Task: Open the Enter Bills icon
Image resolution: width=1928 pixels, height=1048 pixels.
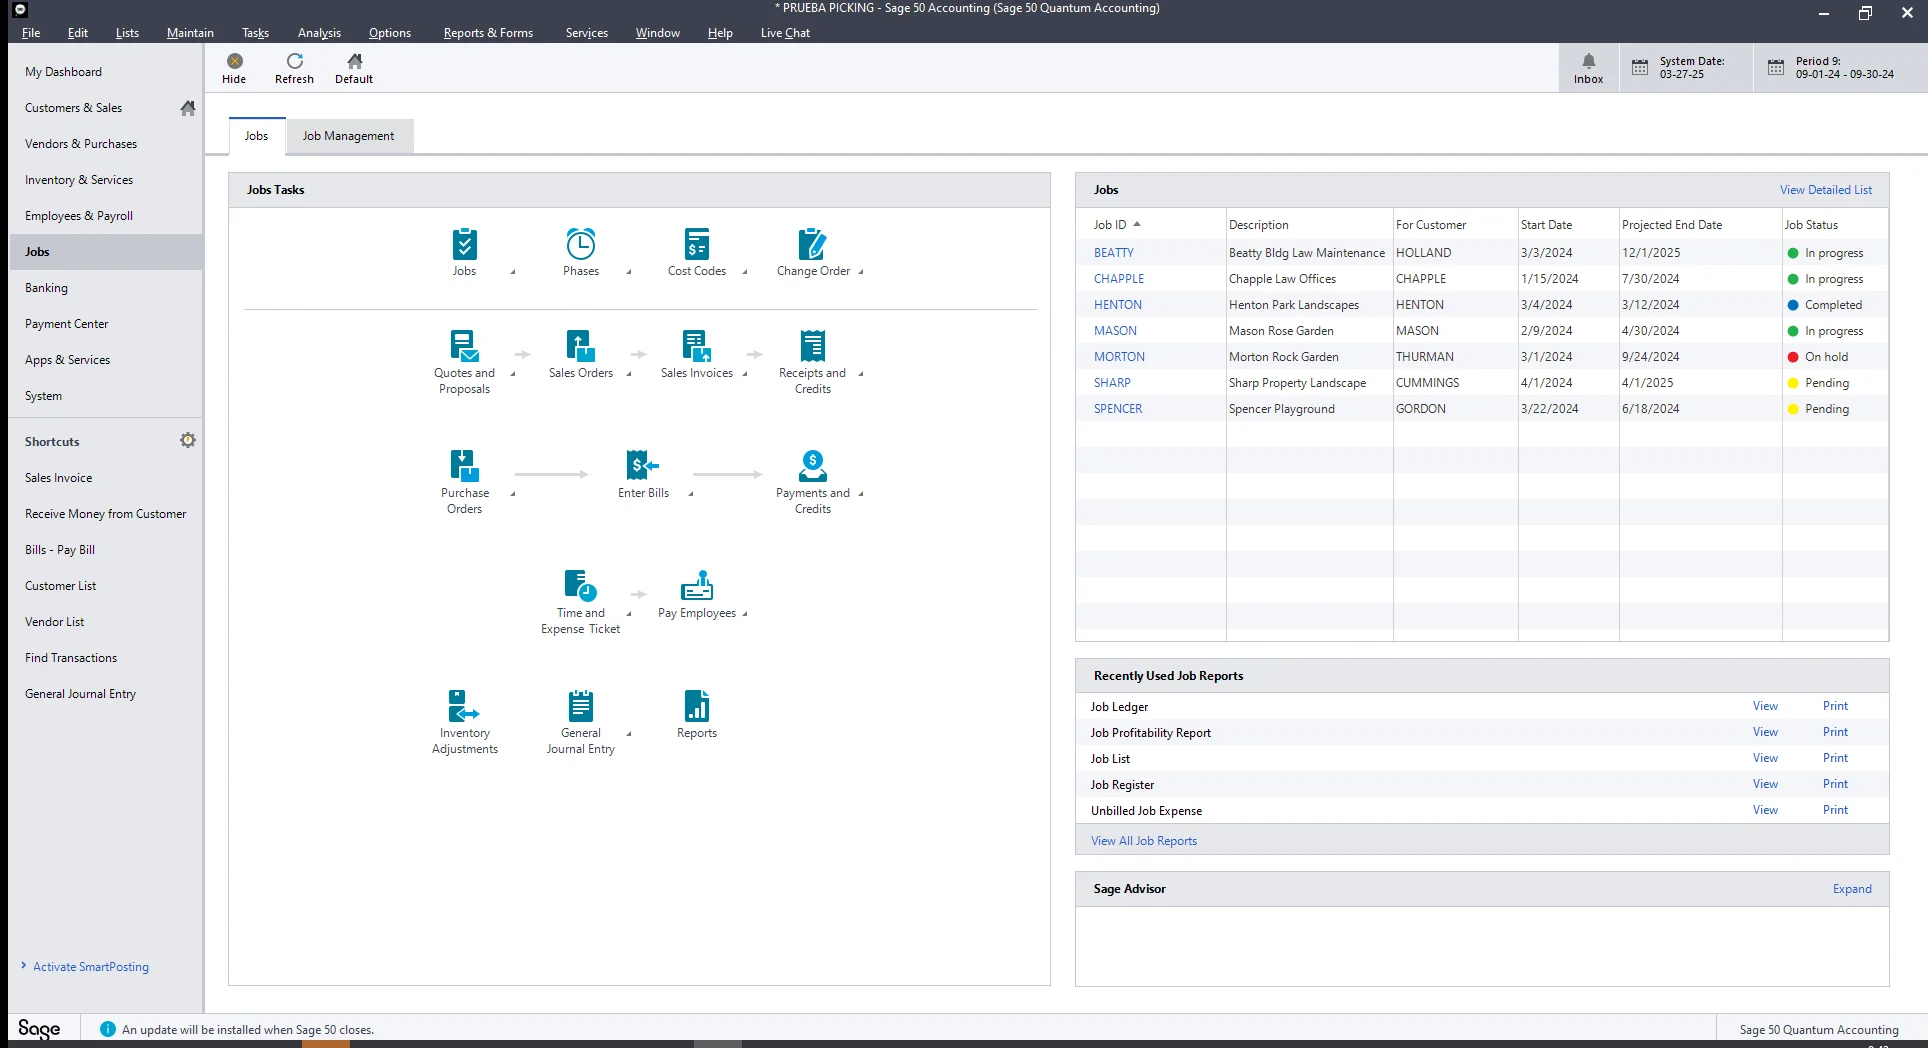Action: 642,466
